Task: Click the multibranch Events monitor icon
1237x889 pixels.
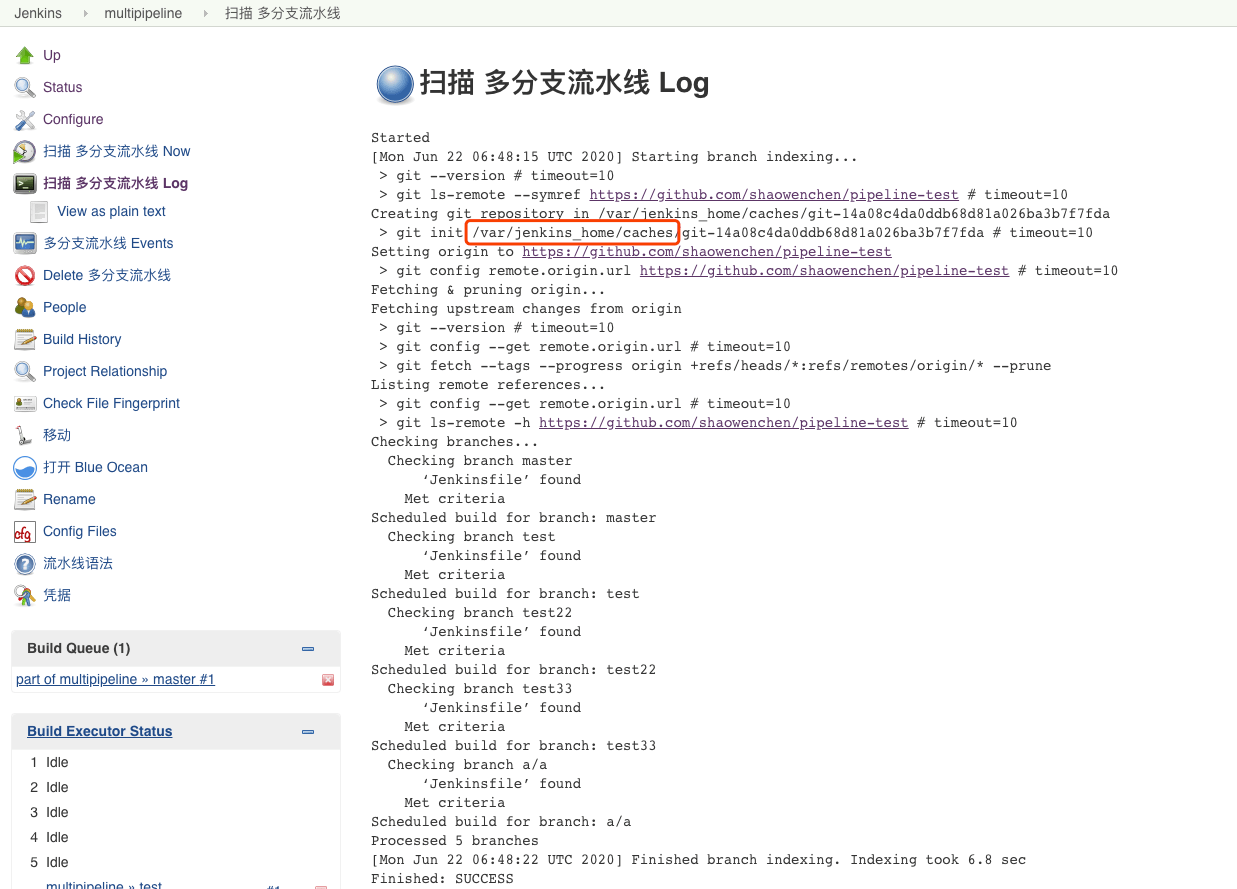Action: [25, 243]
